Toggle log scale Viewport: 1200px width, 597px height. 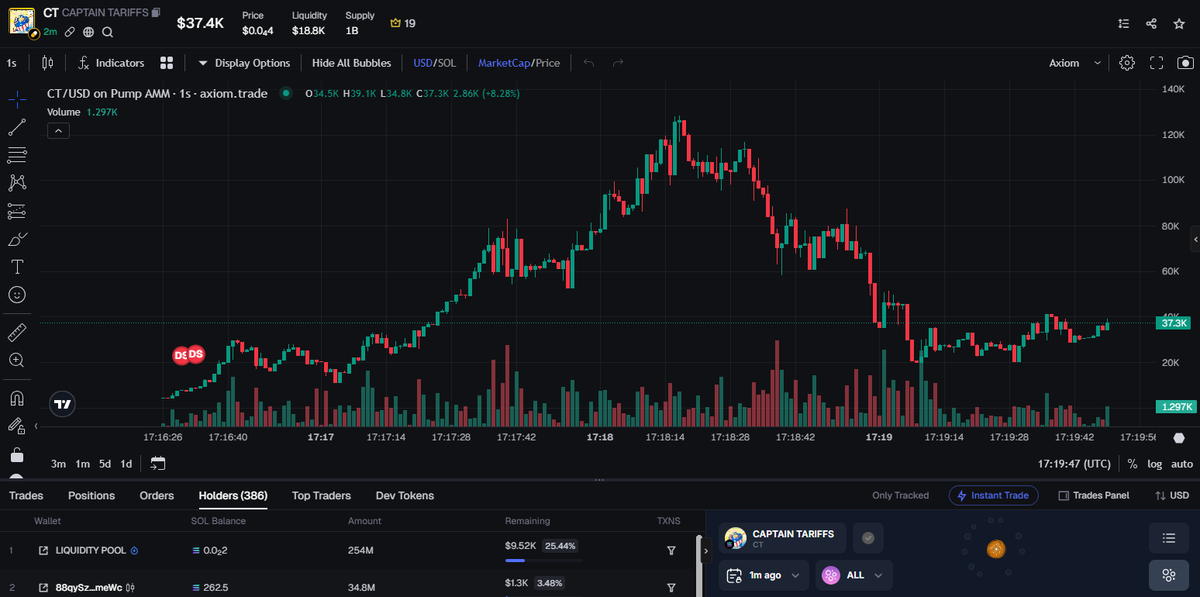point(1154,464)
